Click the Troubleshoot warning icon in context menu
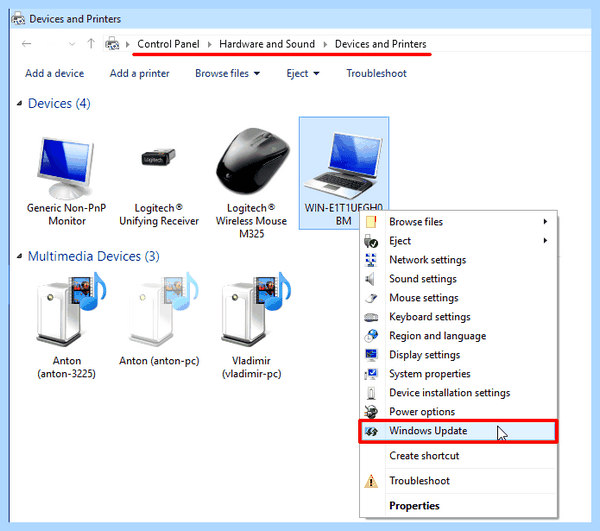Viewport: 600px width, 531px height. point(371,481)
